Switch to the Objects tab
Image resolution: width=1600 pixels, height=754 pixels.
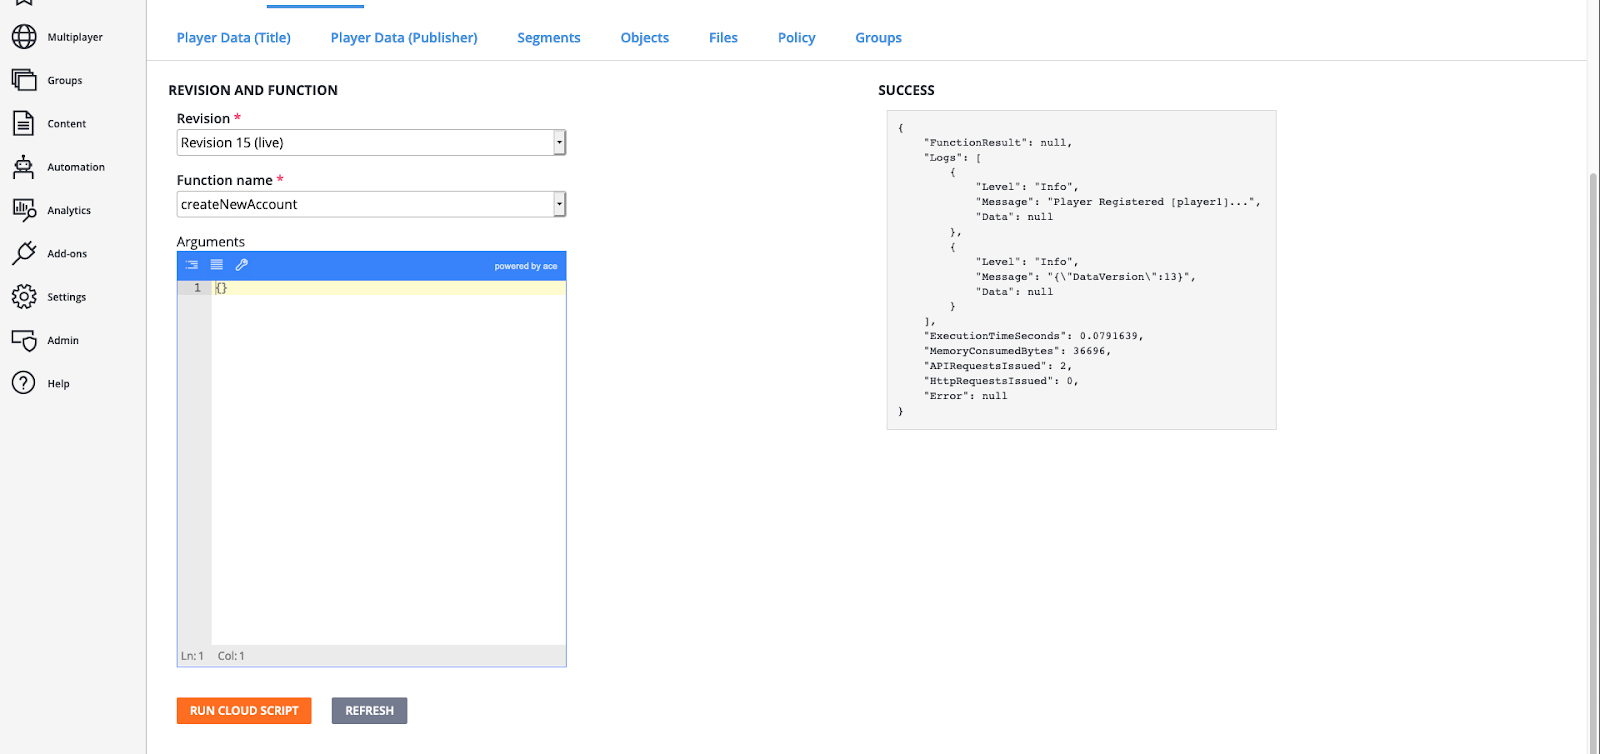tap(645, 38)
